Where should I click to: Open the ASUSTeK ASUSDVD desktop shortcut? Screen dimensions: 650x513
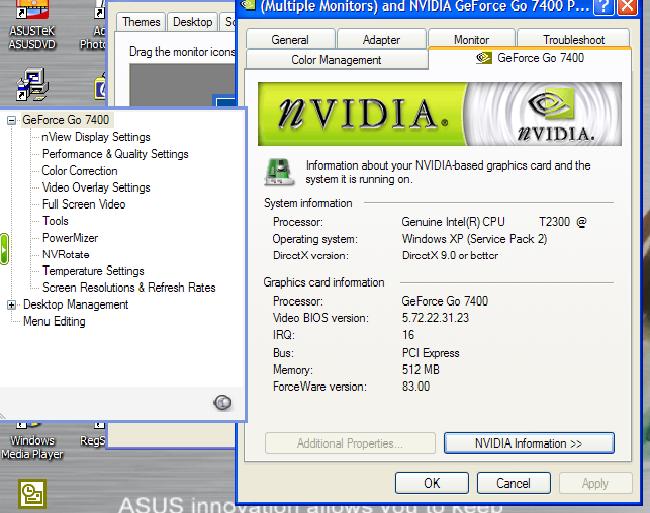32,25
